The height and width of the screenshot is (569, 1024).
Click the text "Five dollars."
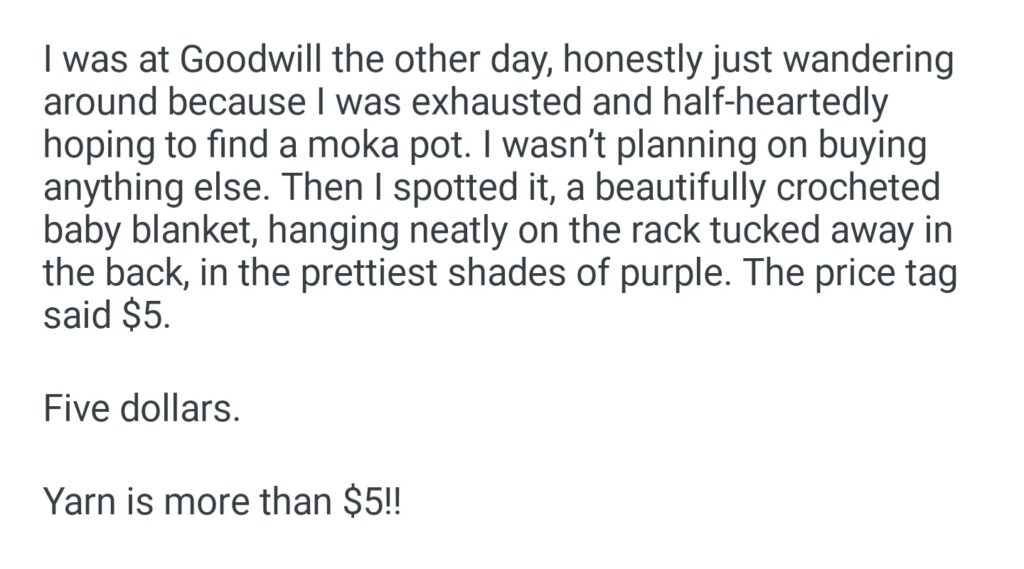coord(142,409)
